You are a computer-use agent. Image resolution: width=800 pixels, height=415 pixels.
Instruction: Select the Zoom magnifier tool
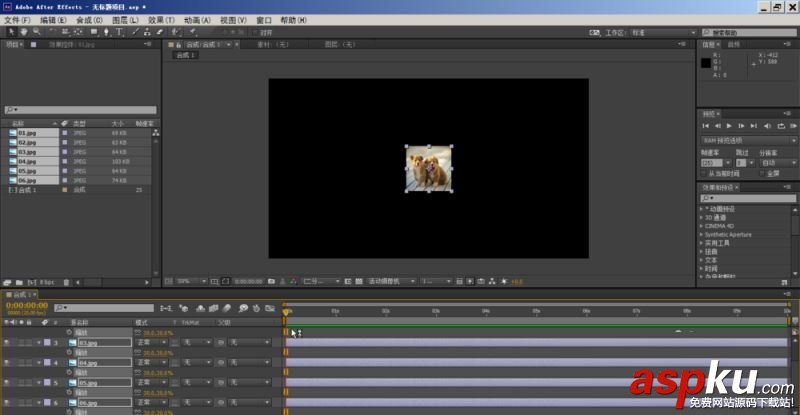36,32
